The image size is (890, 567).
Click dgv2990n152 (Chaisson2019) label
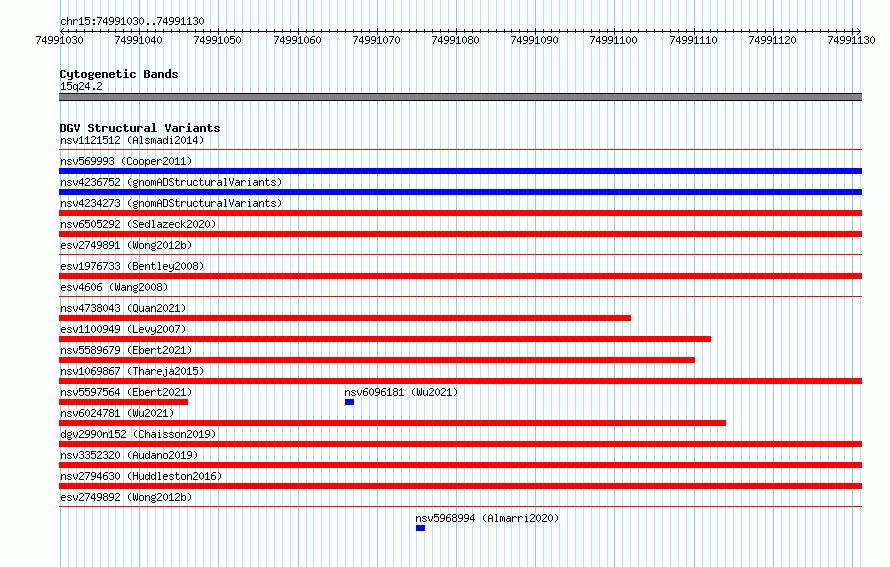pos(138,434)
